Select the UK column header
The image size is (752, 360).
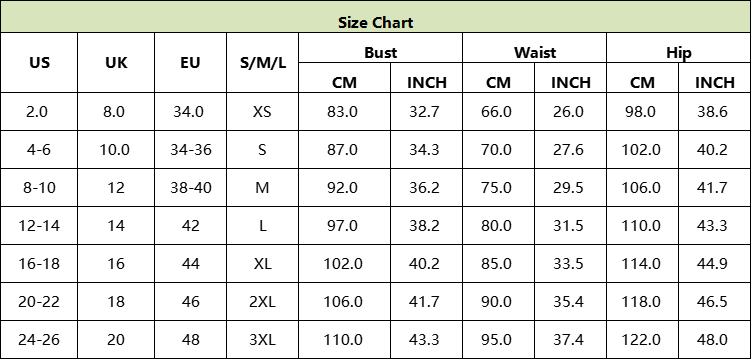click(x=116, y=62)
